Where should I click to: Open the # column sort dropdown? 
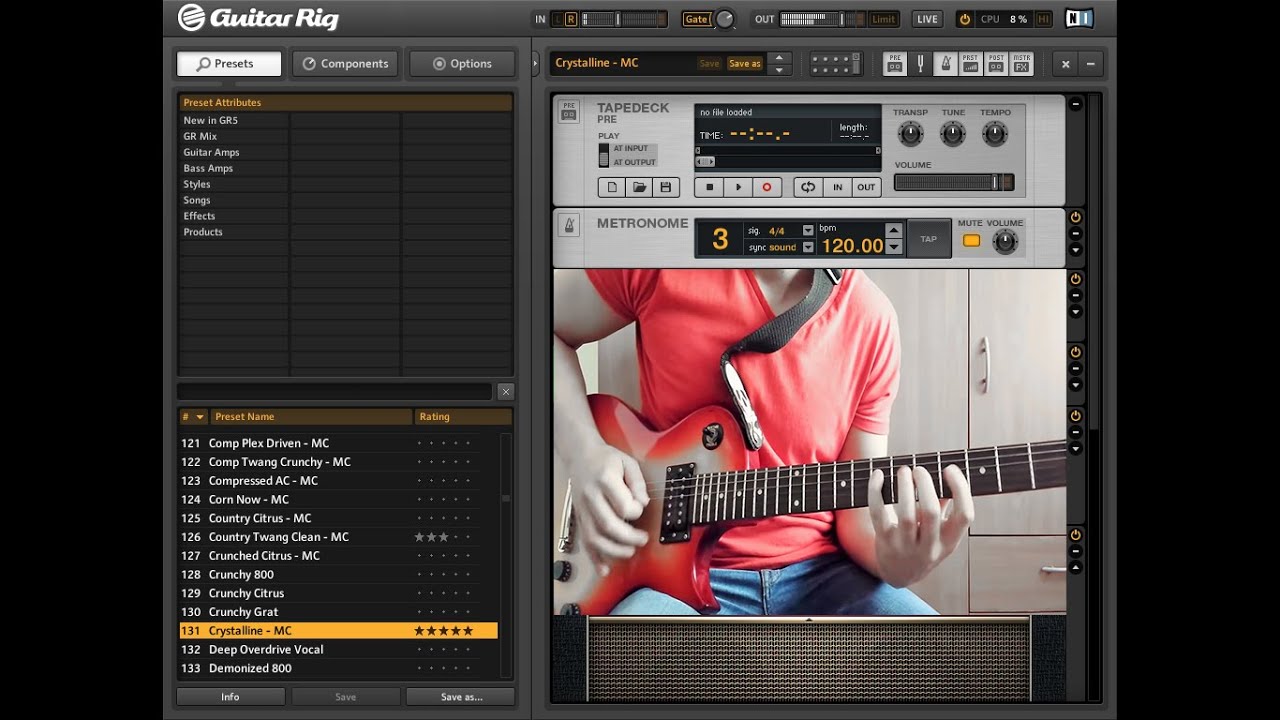(200, 417)
